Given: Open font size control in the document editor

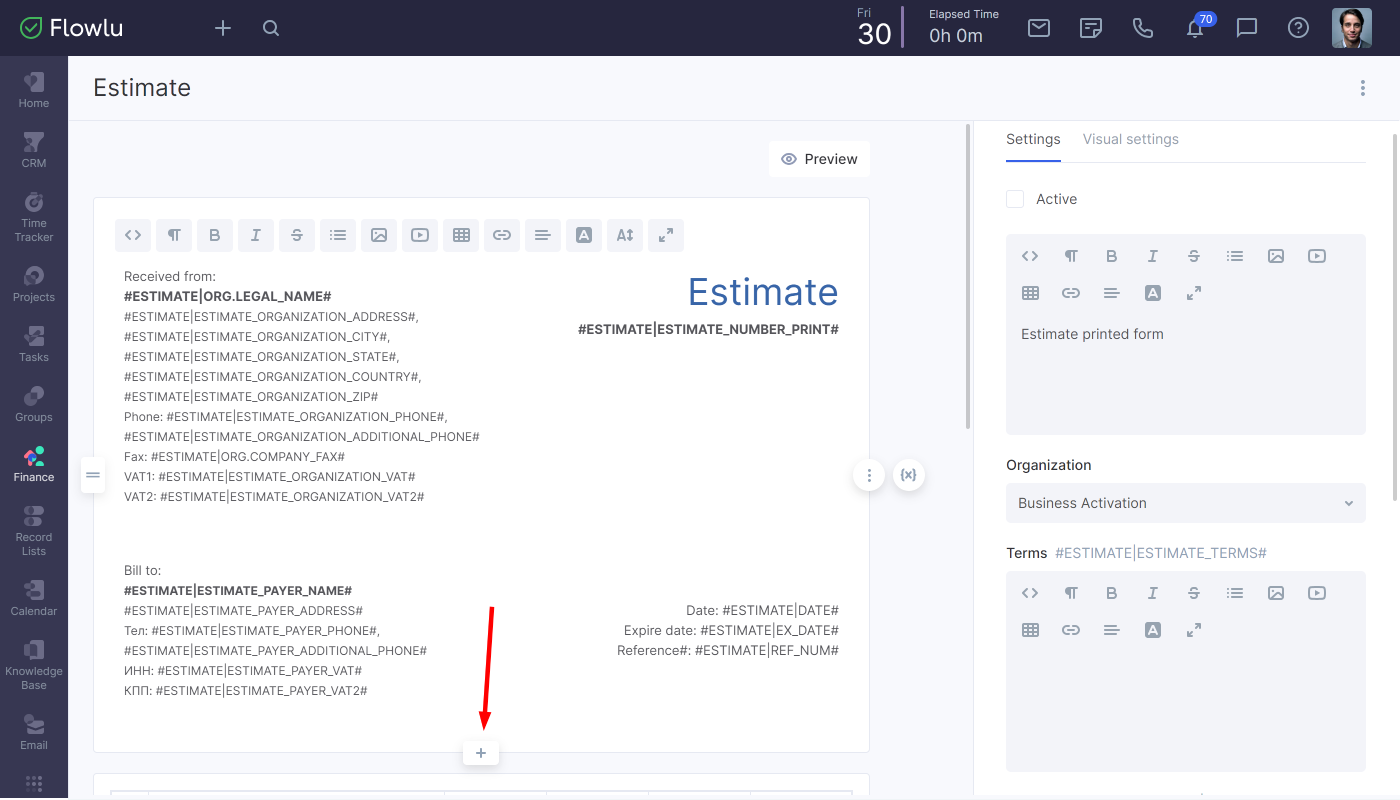Looking at the screenshot, I should click(624, 235).
